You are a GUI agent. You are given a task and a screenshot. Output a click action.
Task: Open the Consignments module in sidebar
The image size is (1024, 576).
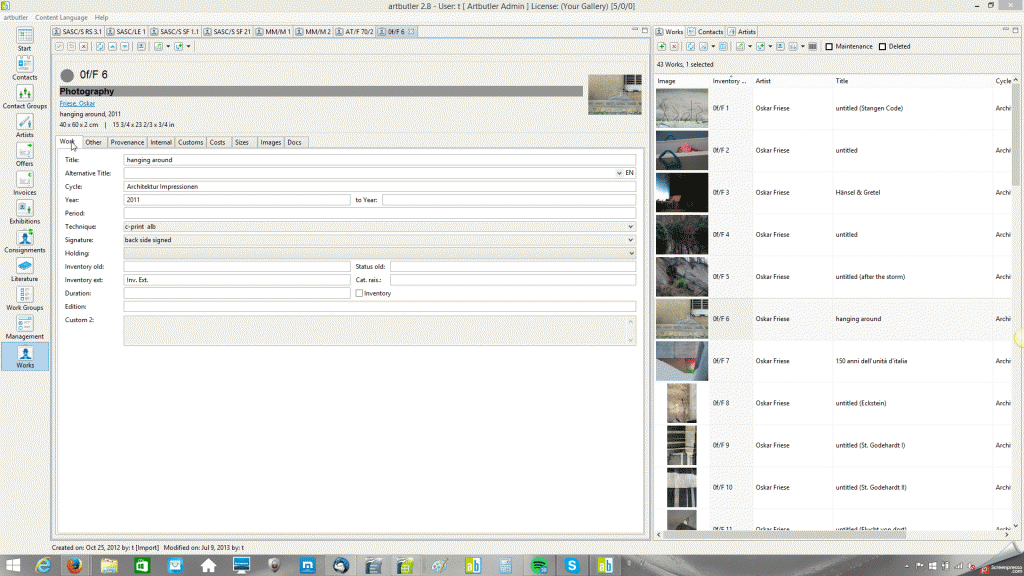pyautogui.click(x=24, y=240)
